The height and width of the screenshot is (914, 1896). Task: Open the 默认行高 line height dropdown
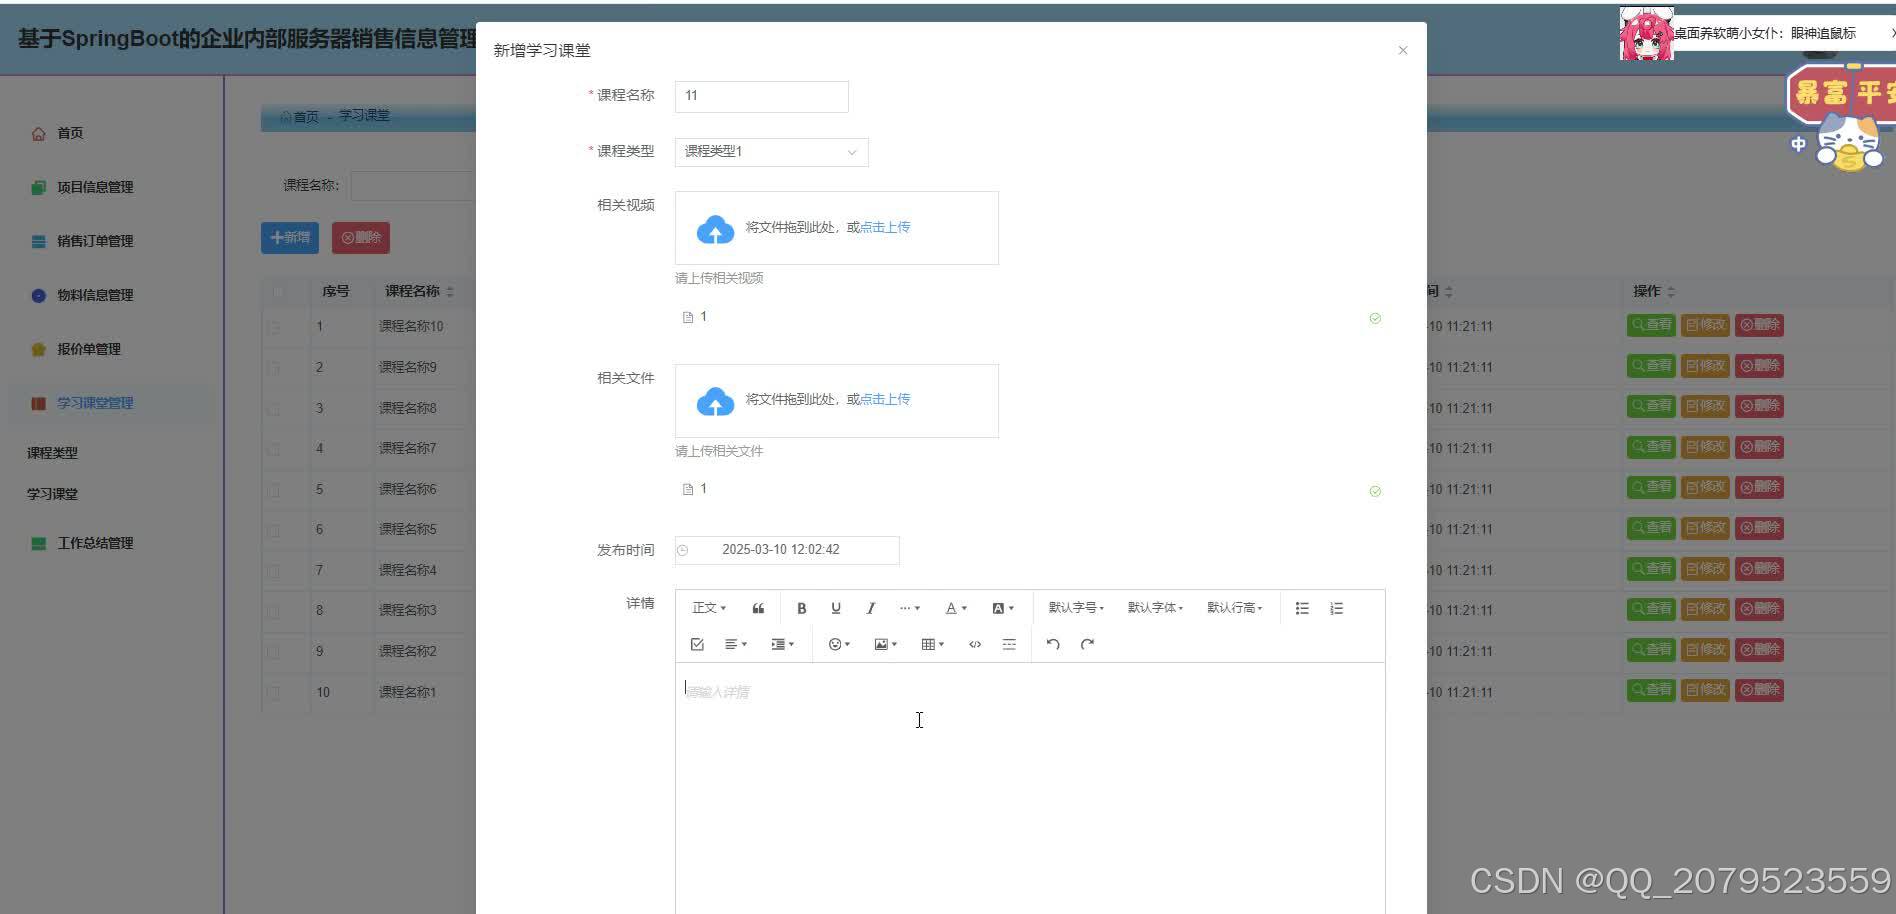(x=1234, y=608)
